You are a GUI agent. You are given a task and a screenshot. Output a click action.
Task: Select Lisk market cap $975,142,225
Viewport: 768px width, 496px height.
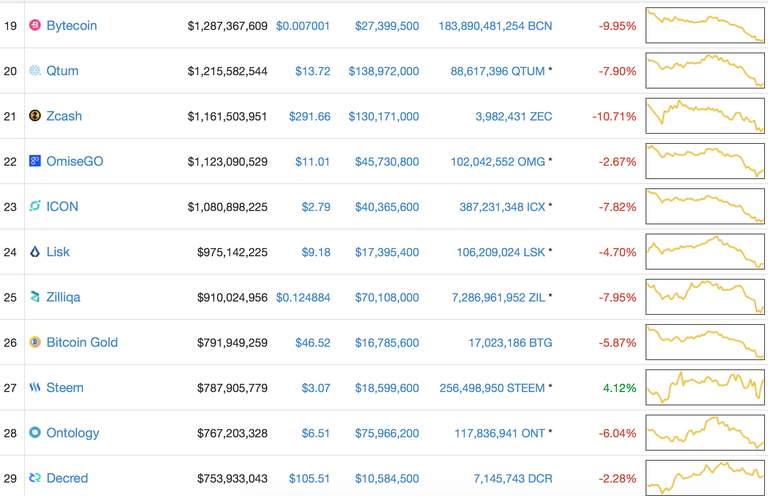[x=232, y=252]
